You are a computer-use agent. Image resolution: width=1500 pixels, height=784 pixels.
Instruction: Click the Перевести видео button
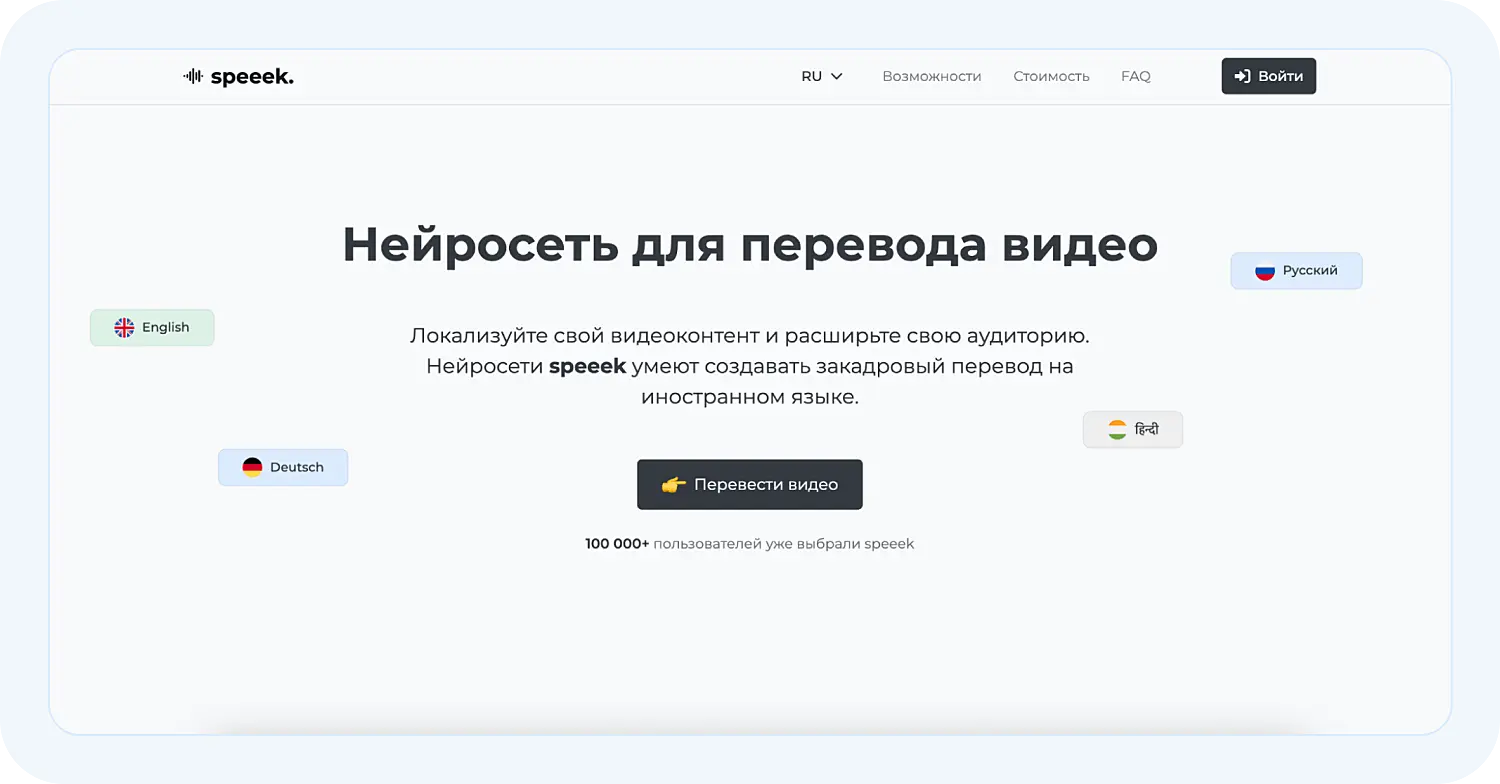point(750,484)
